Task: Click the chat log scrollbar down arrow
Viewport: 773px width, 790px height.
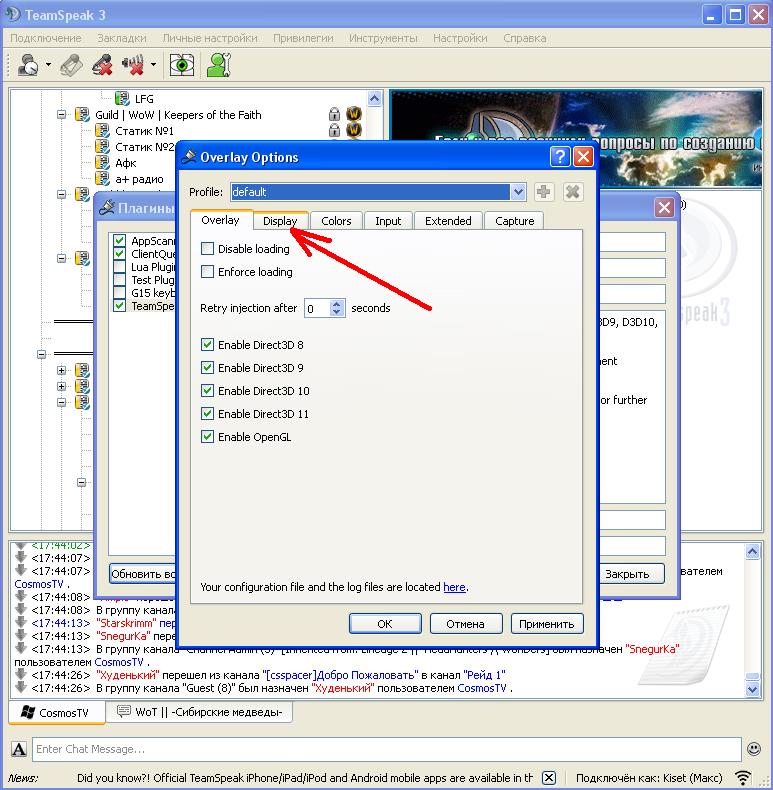Action: tap(752, 688)
